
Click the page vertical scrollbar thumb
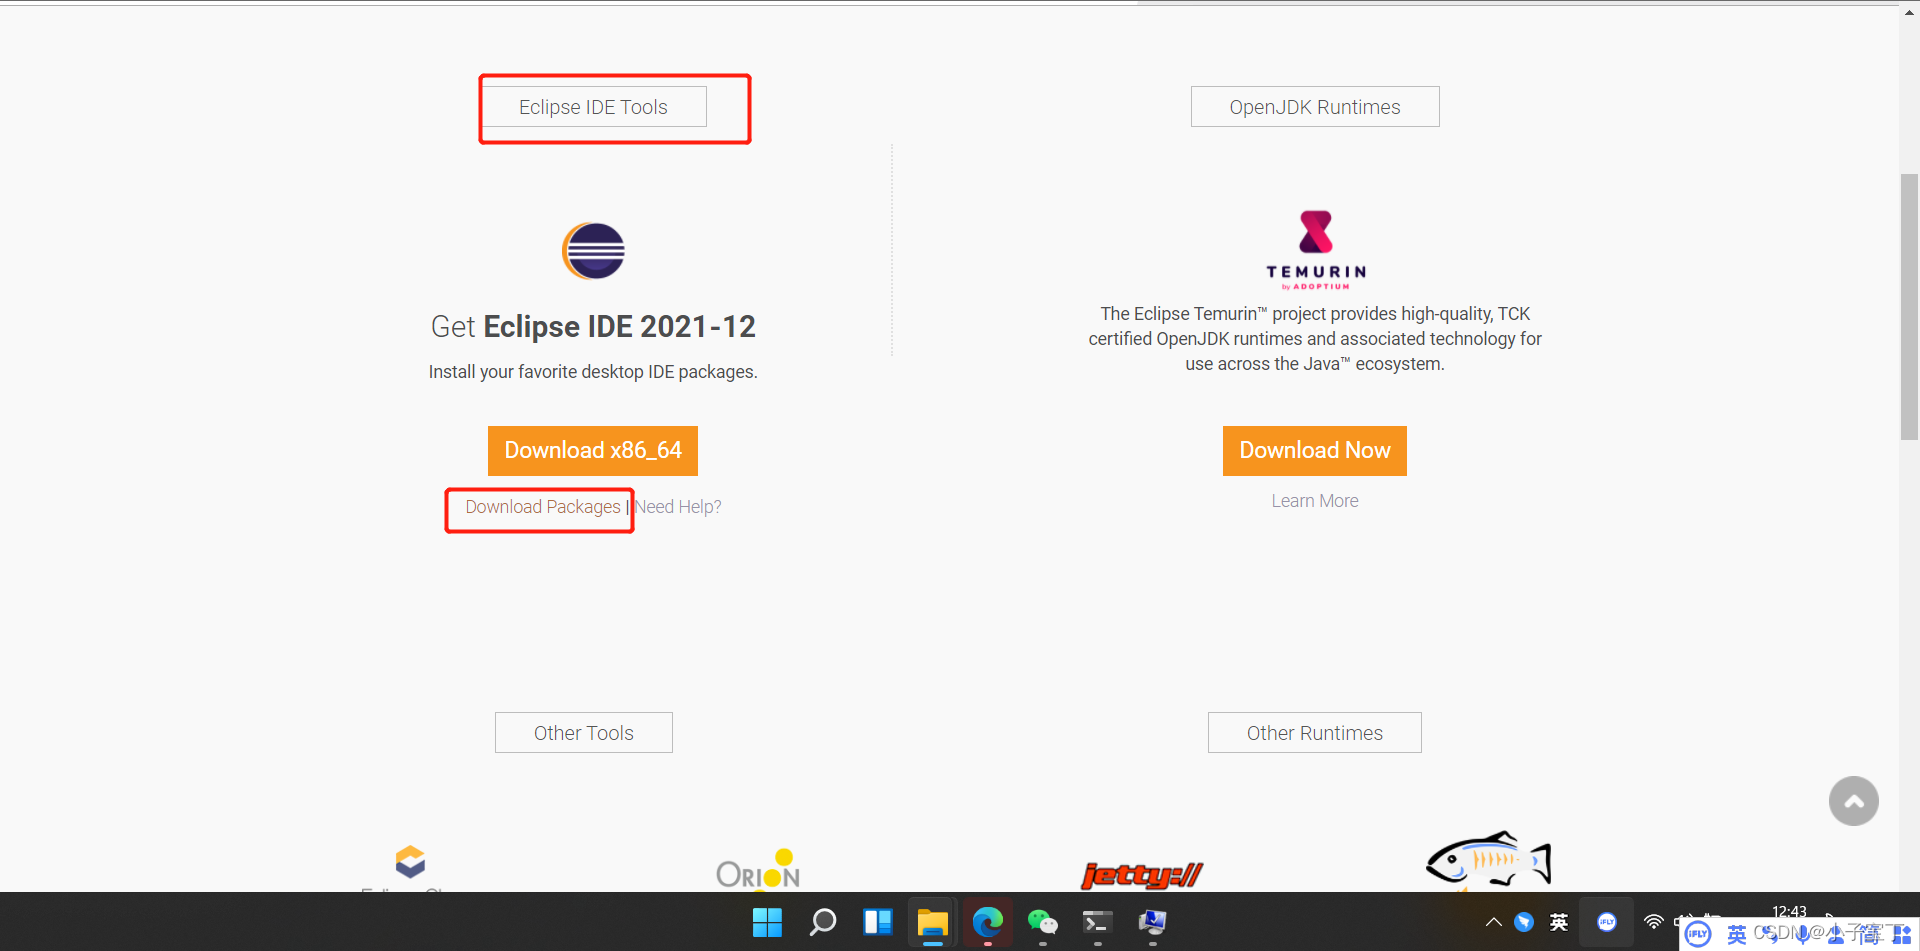1909,307
